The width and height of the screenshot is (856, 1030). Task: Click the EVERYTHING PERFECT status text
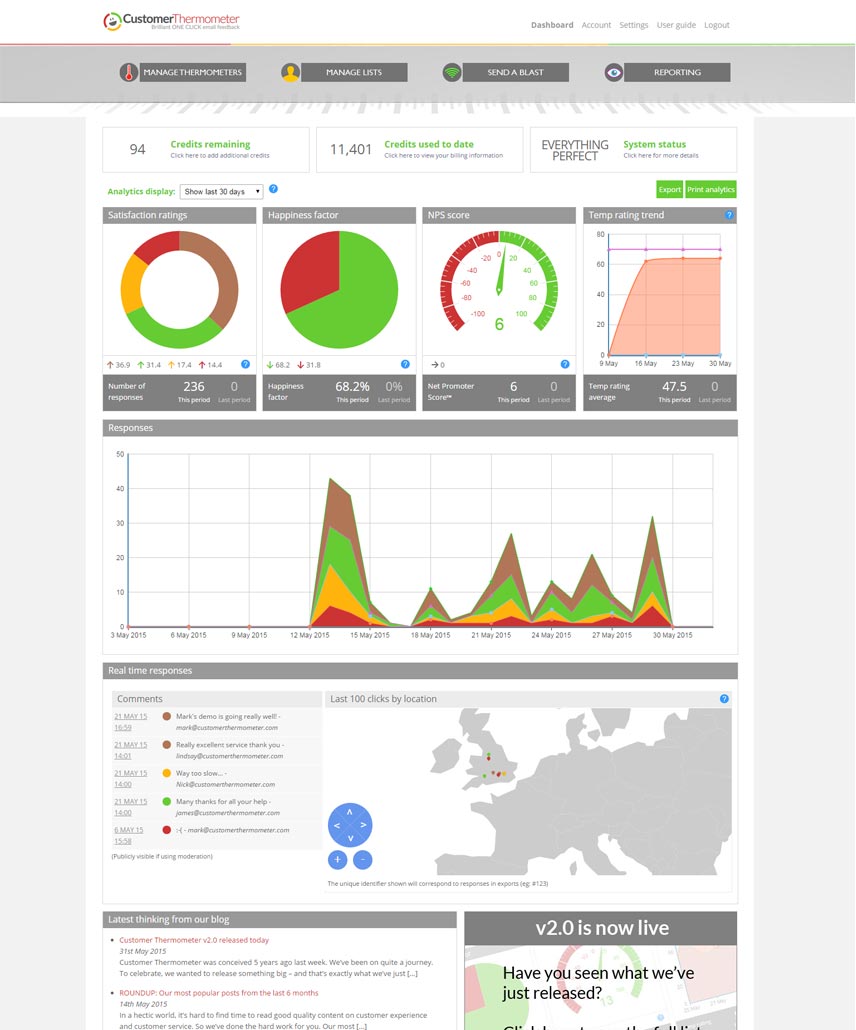point(575,150)
